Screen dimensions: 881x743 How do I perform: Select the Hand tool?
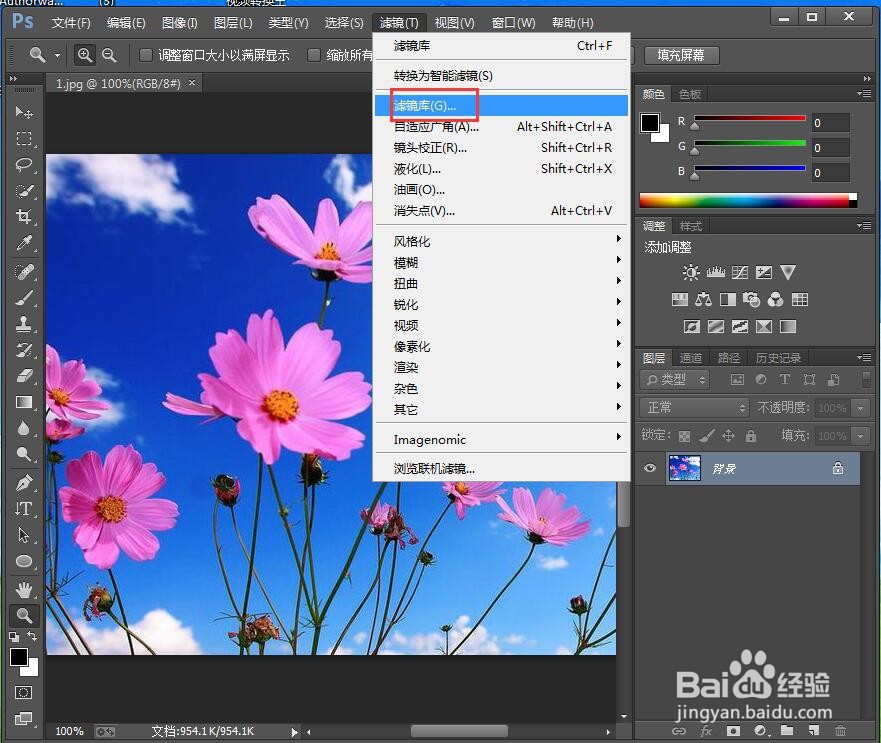pyautogui.click(x=24, y=590)
